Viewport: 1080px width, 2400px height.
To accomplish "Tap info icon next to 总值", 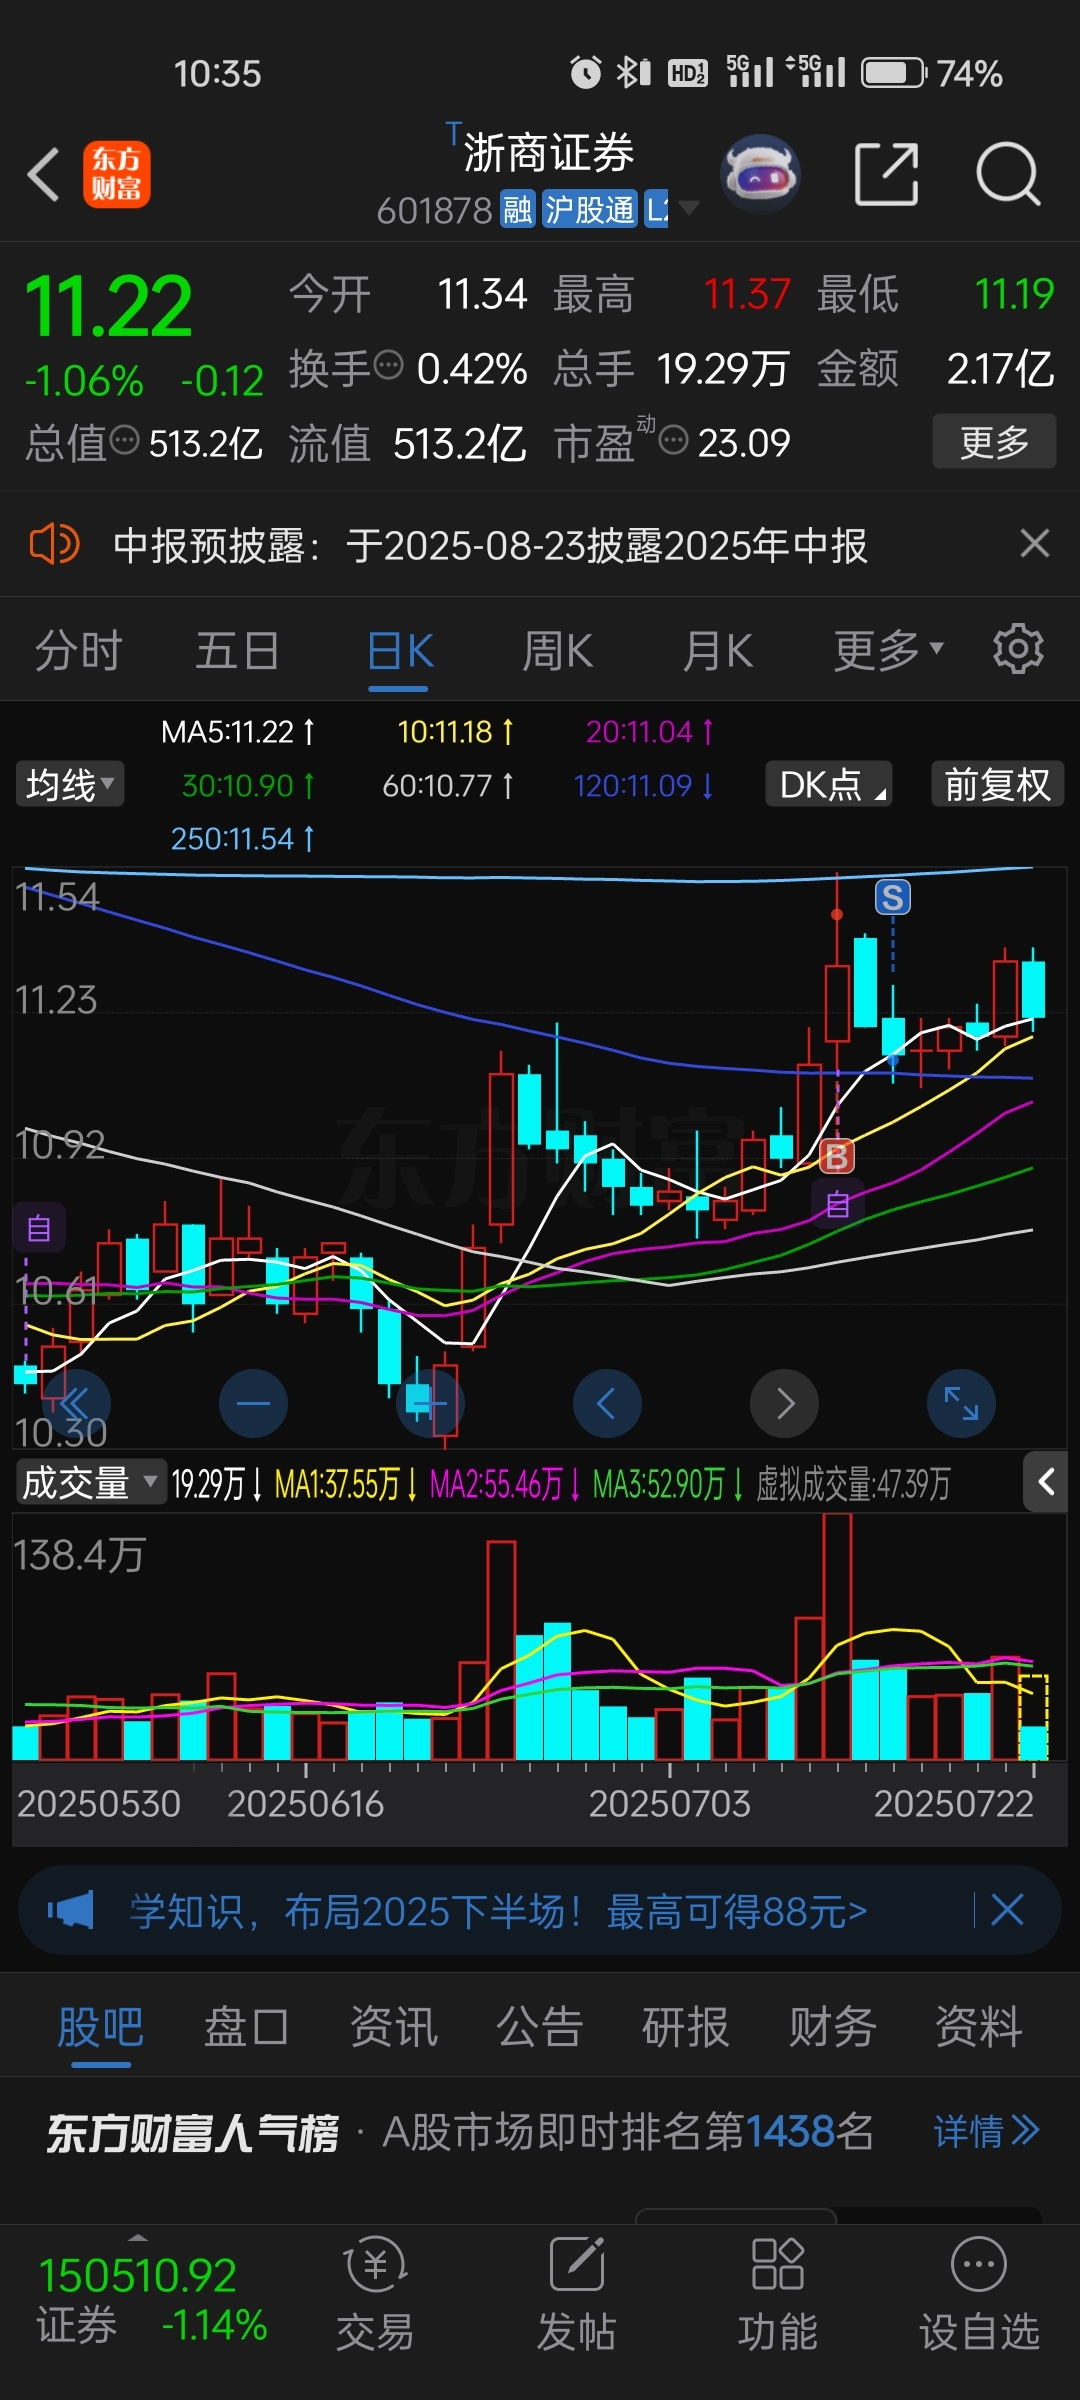I will click(x=124, y=439).
